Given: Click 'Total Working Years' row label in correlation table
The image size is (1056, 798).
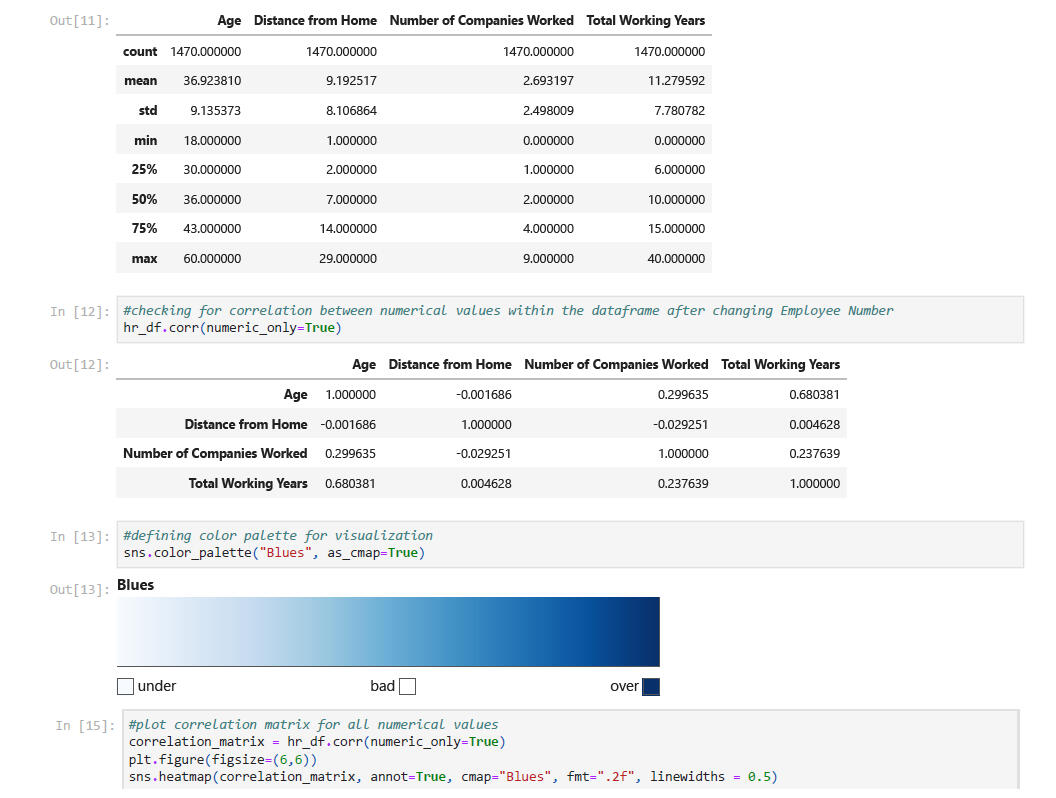Looking at the screenshot, I should (248, 484).
